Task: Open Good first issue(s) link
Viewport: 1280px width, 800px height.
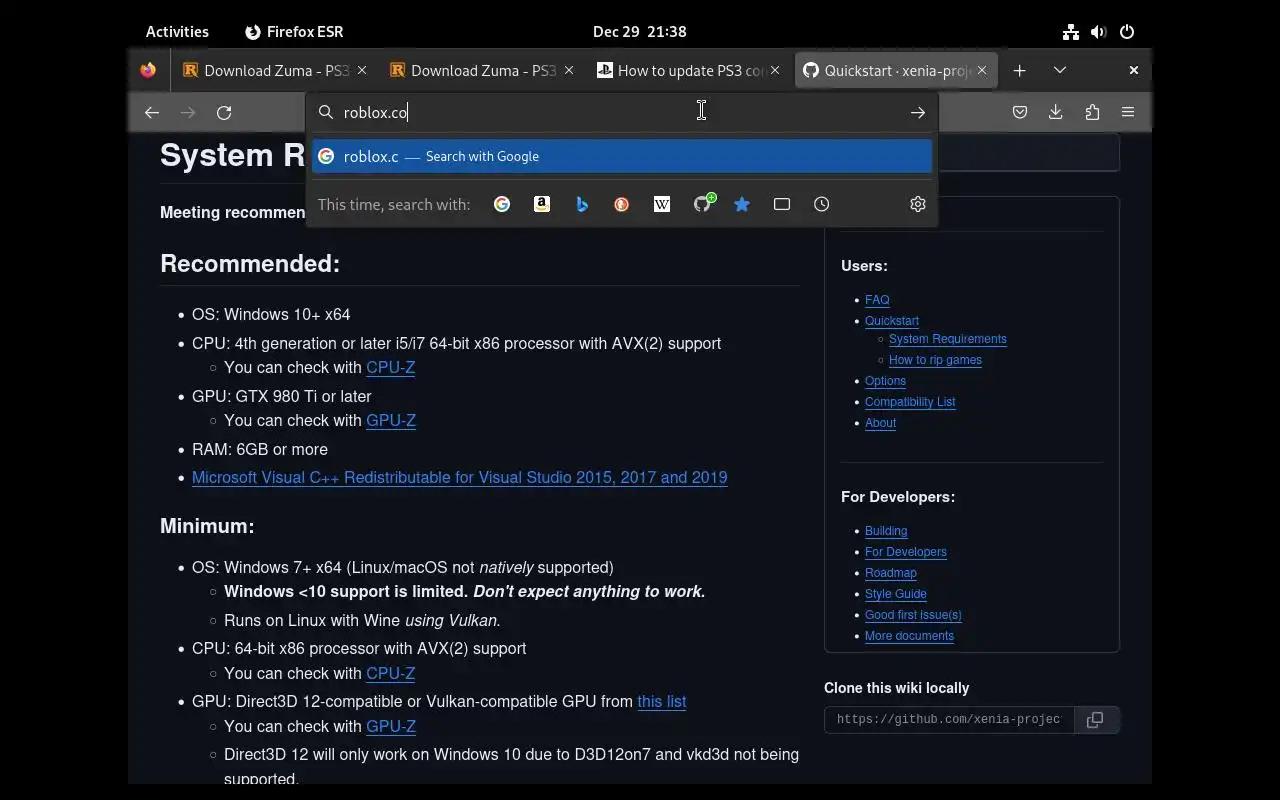Action: (913, 615)
